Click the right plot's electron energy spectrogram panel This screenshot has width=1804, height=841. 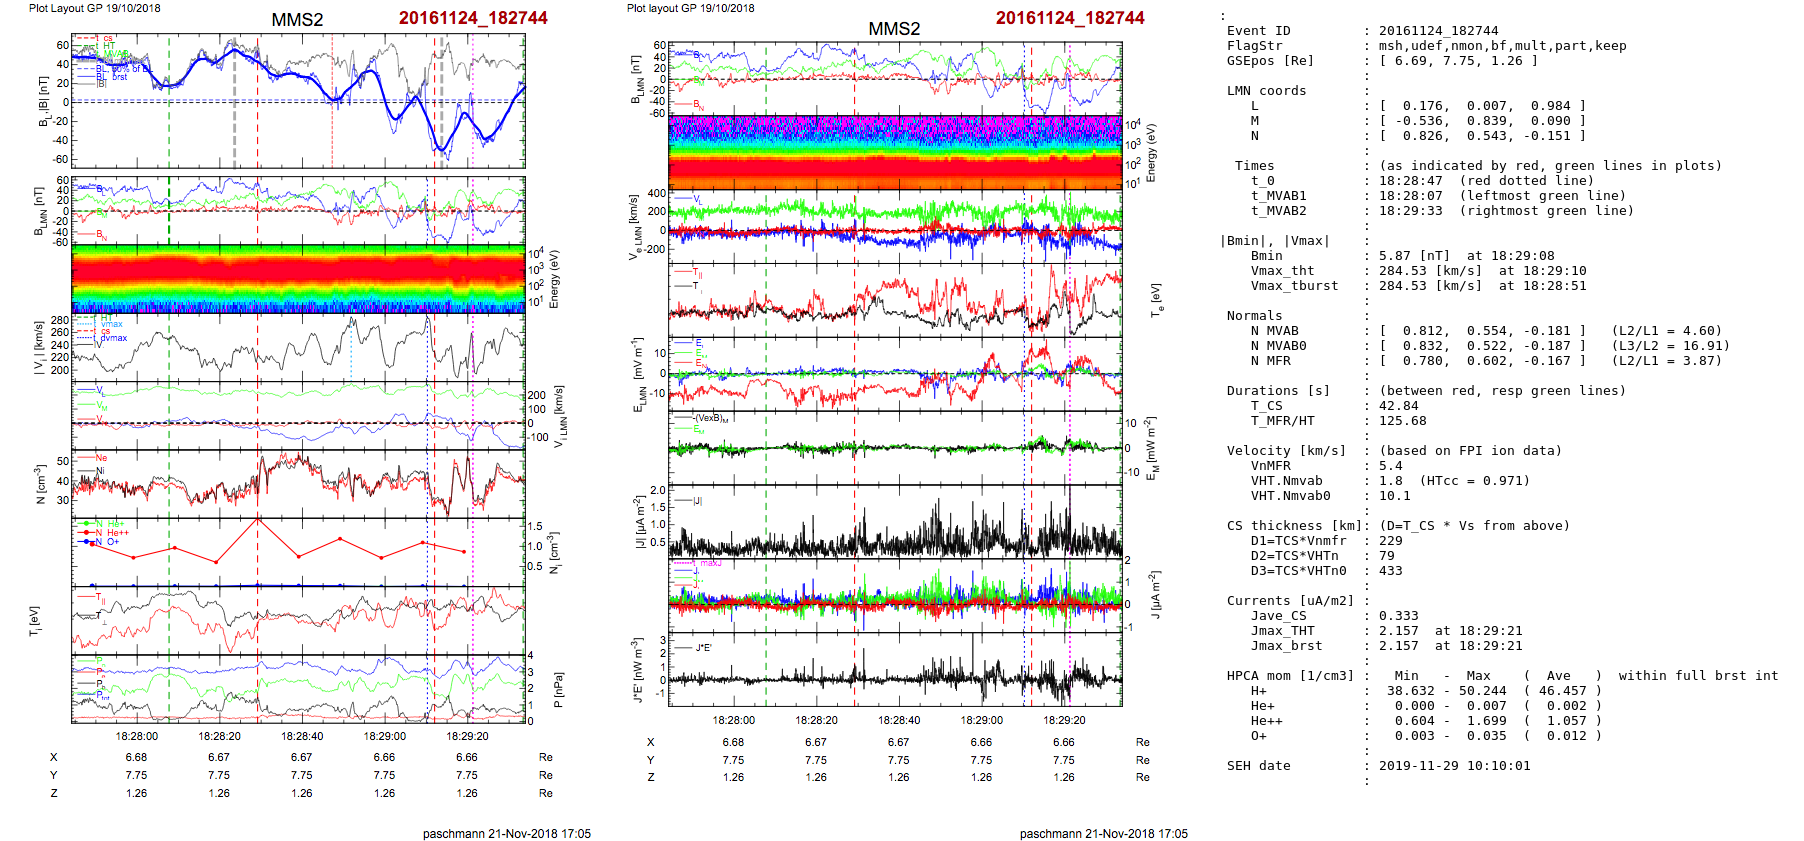pos(895,152)
